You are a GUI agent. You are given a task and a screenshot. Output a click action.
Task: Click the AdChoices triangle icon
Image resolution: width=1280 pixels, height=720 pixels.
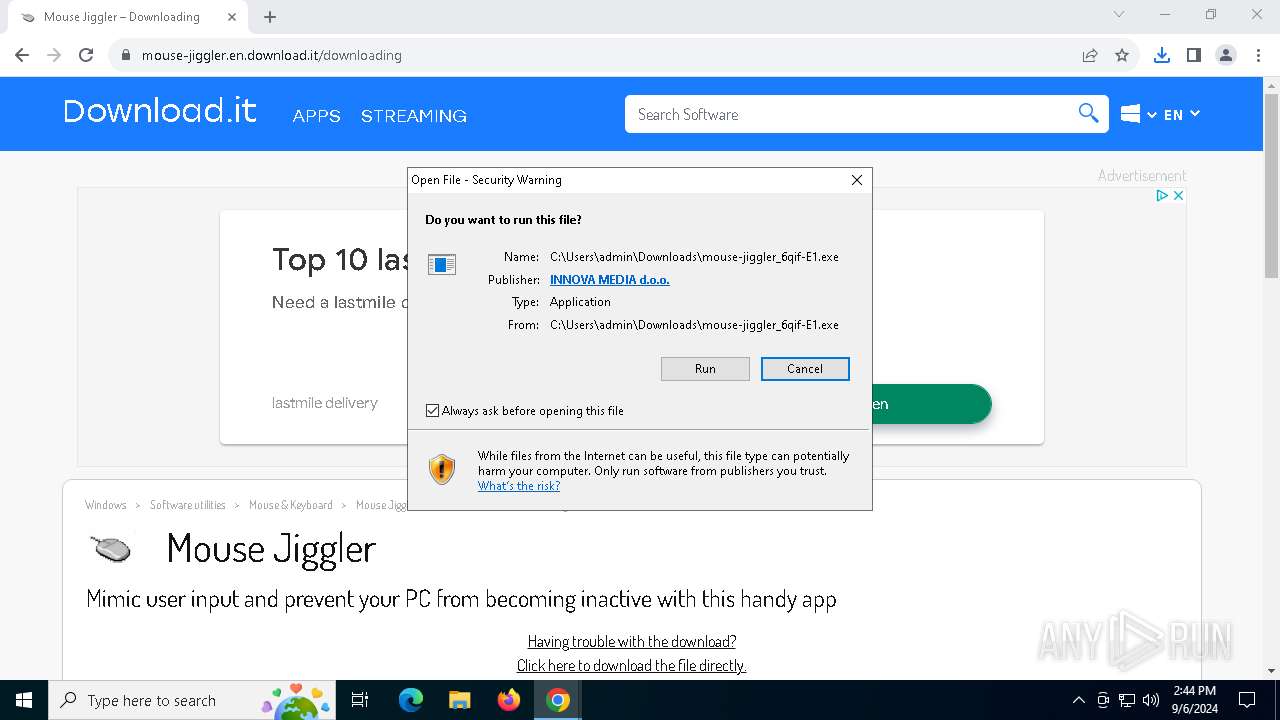coord(1163,195)
